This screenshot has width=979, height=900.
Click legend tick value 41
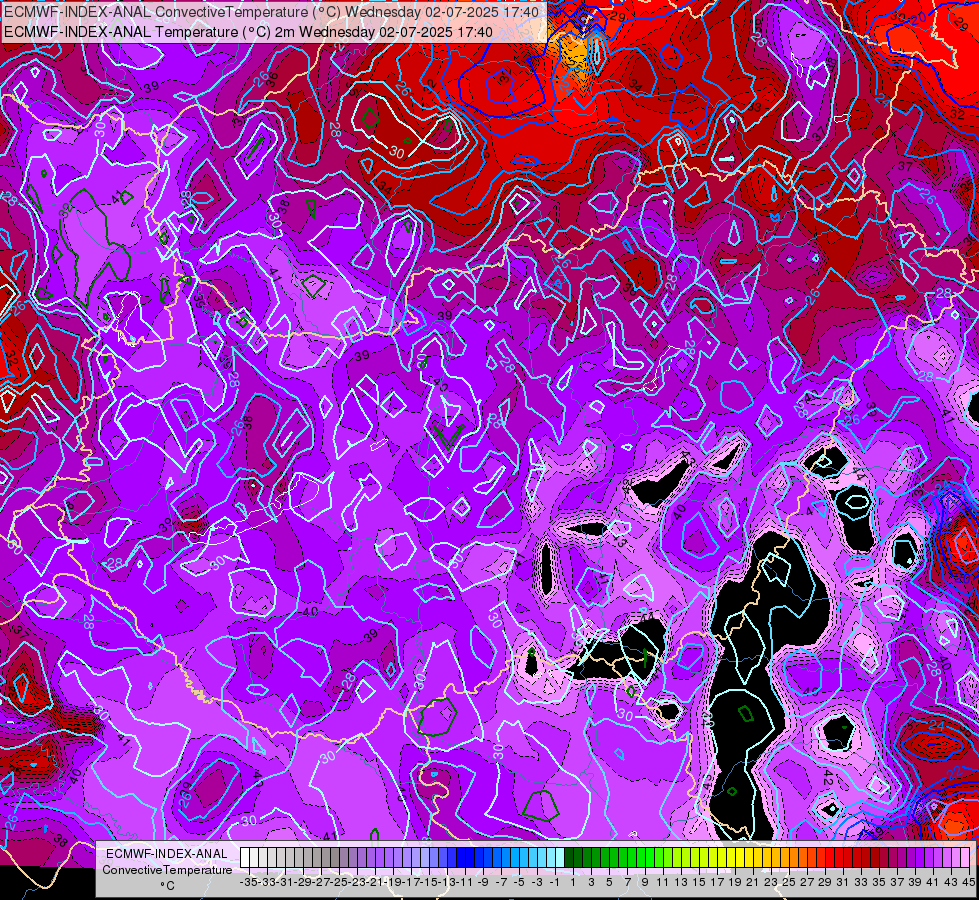coord(932,882)
